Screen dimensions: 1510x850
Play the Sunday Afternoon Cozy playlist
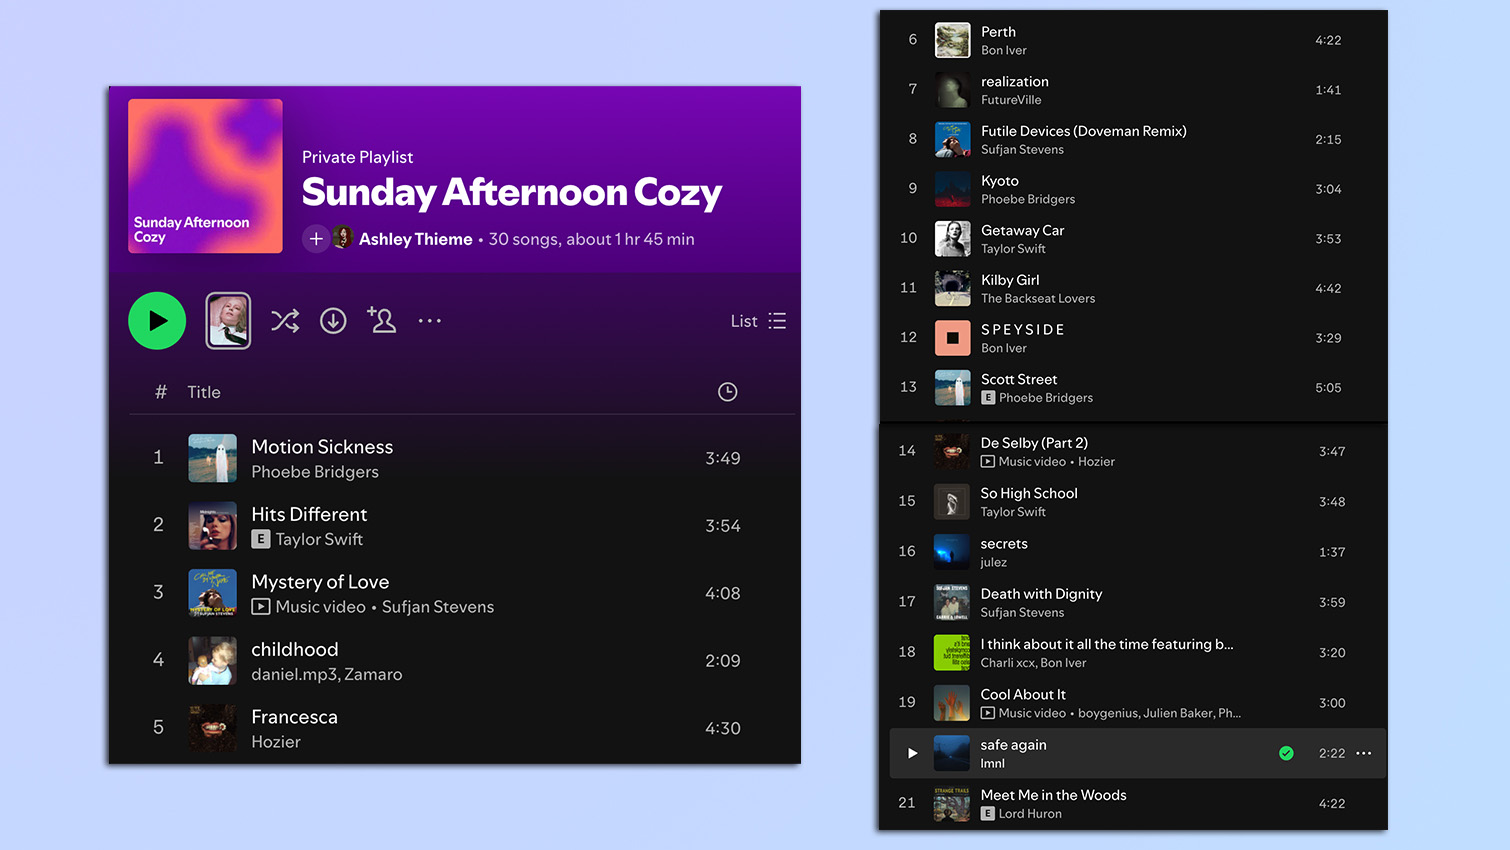pos(157,320)
